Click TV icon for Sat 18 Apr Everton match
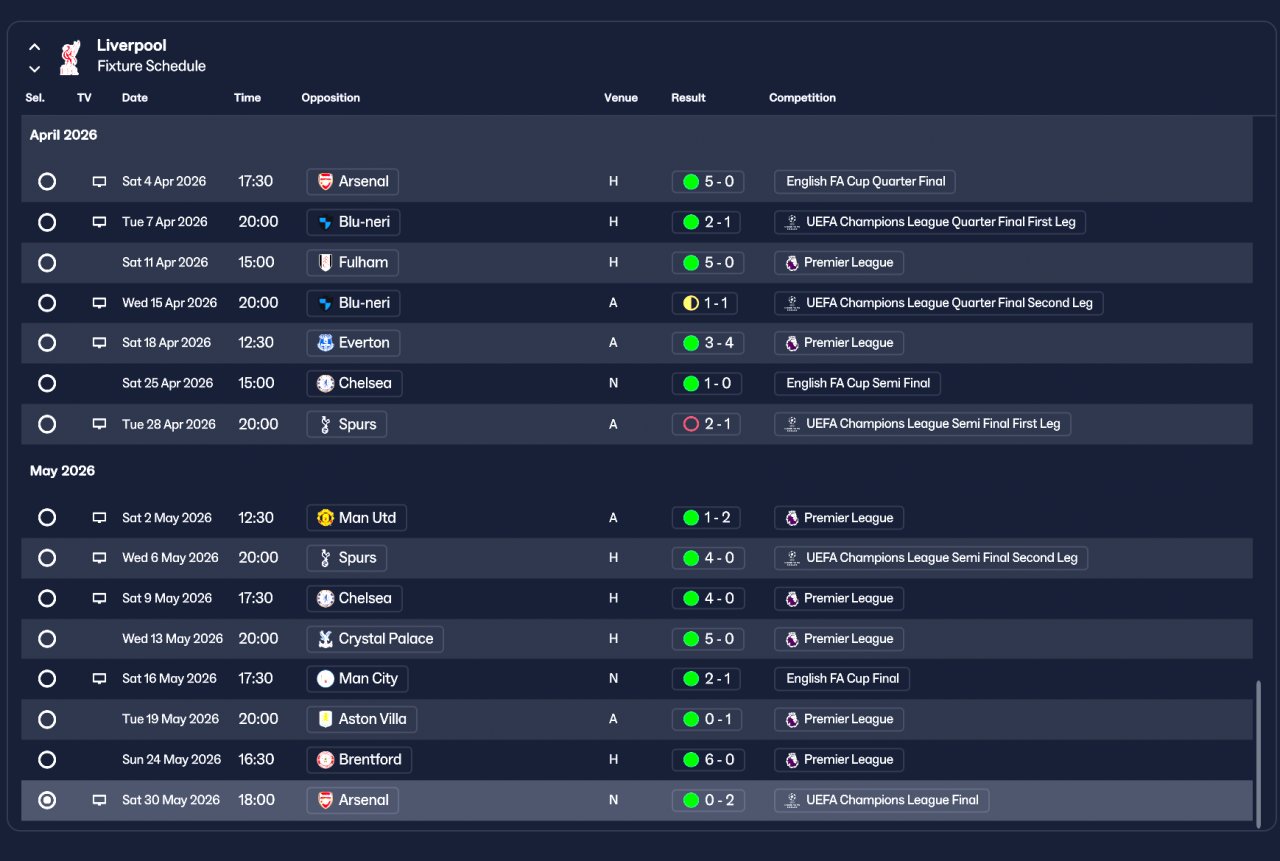The image size is (1280, 861). point(99,343)
